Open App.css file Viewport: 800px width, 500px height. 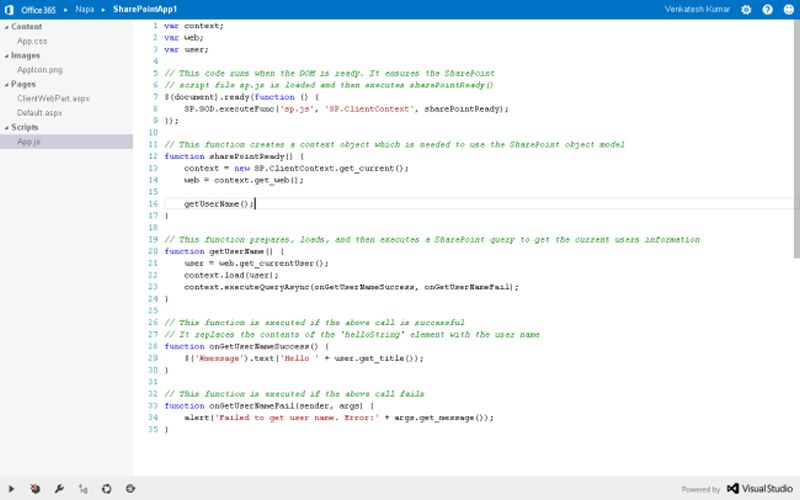point(32,41)
